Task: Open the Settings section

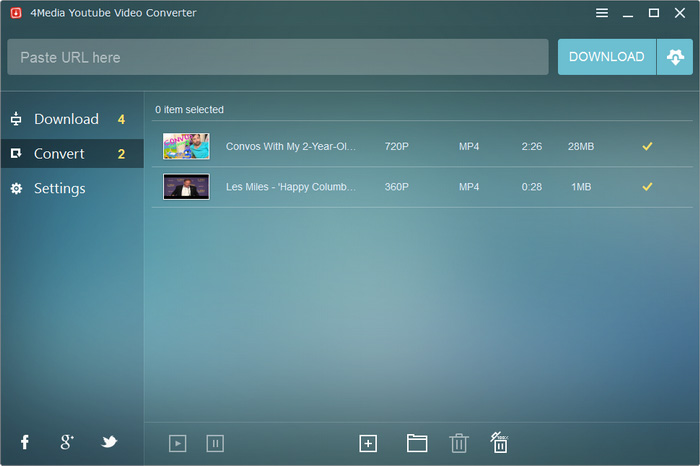Action: [60, 188]
